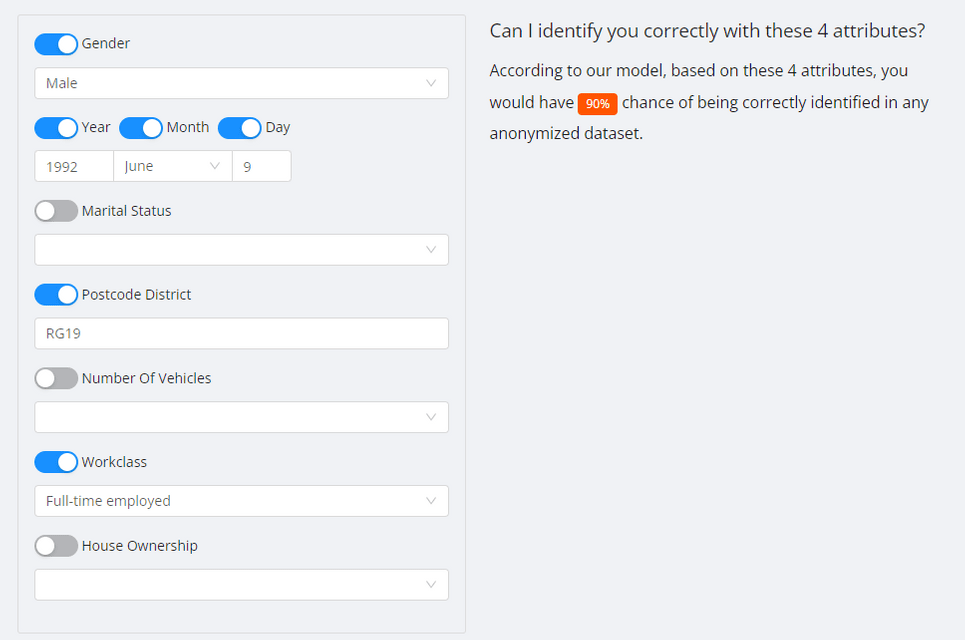
Task: Expand the Marital Status dropdown
Action: 241,250
